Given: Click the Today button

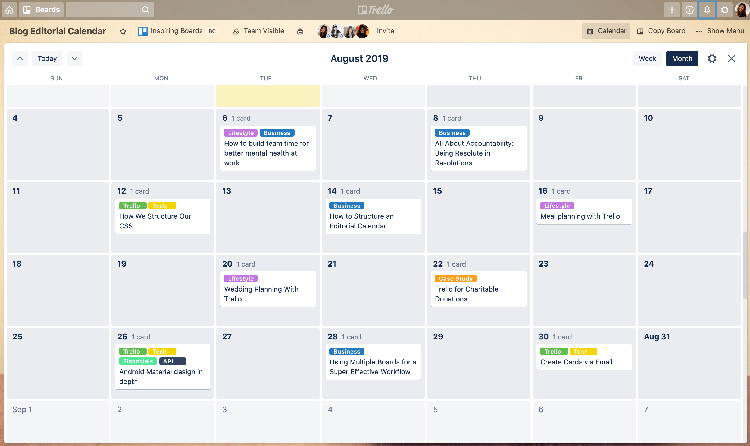Looking at the screenshot, I should click(x=47, y=59).
